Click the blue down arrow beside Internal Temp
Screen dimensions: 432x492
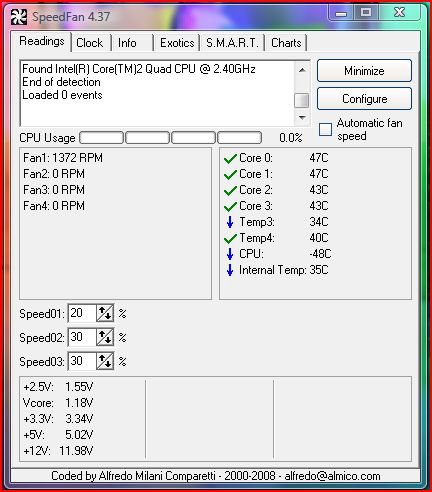(x=230, y=270)
